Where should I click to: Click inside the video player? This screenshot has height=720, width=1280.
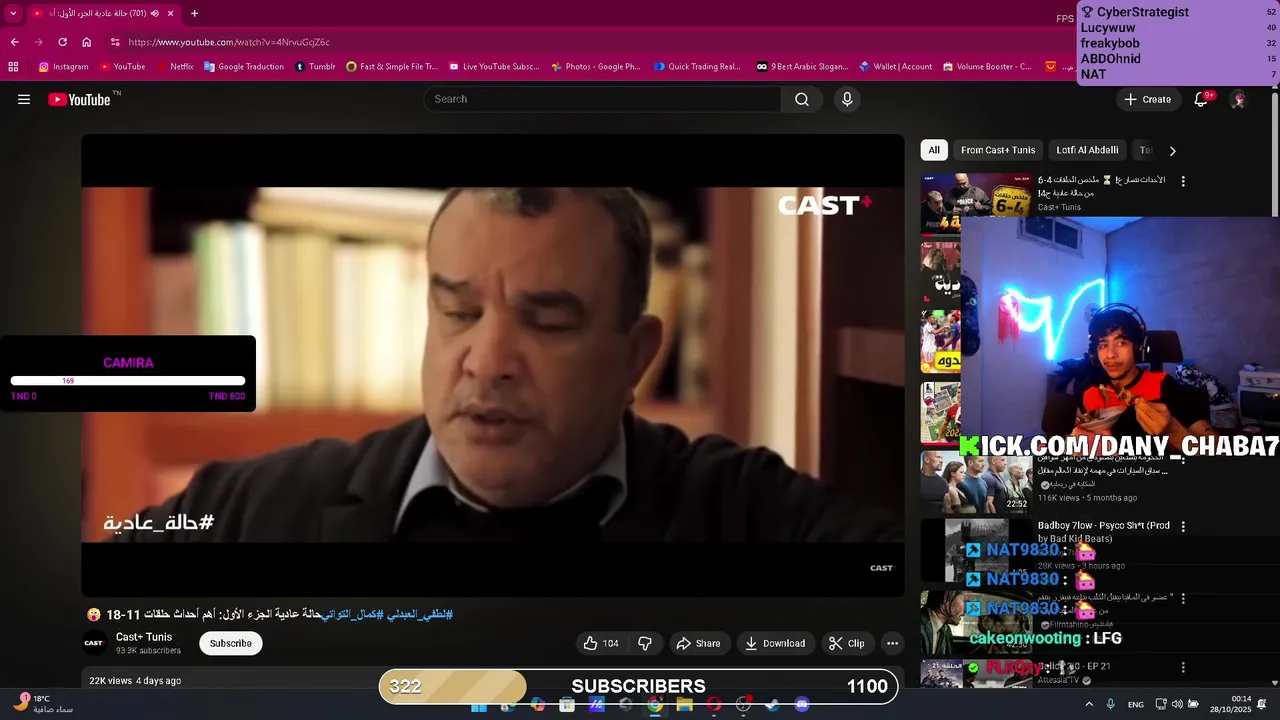pyautogui.click(x=493, y=366)
